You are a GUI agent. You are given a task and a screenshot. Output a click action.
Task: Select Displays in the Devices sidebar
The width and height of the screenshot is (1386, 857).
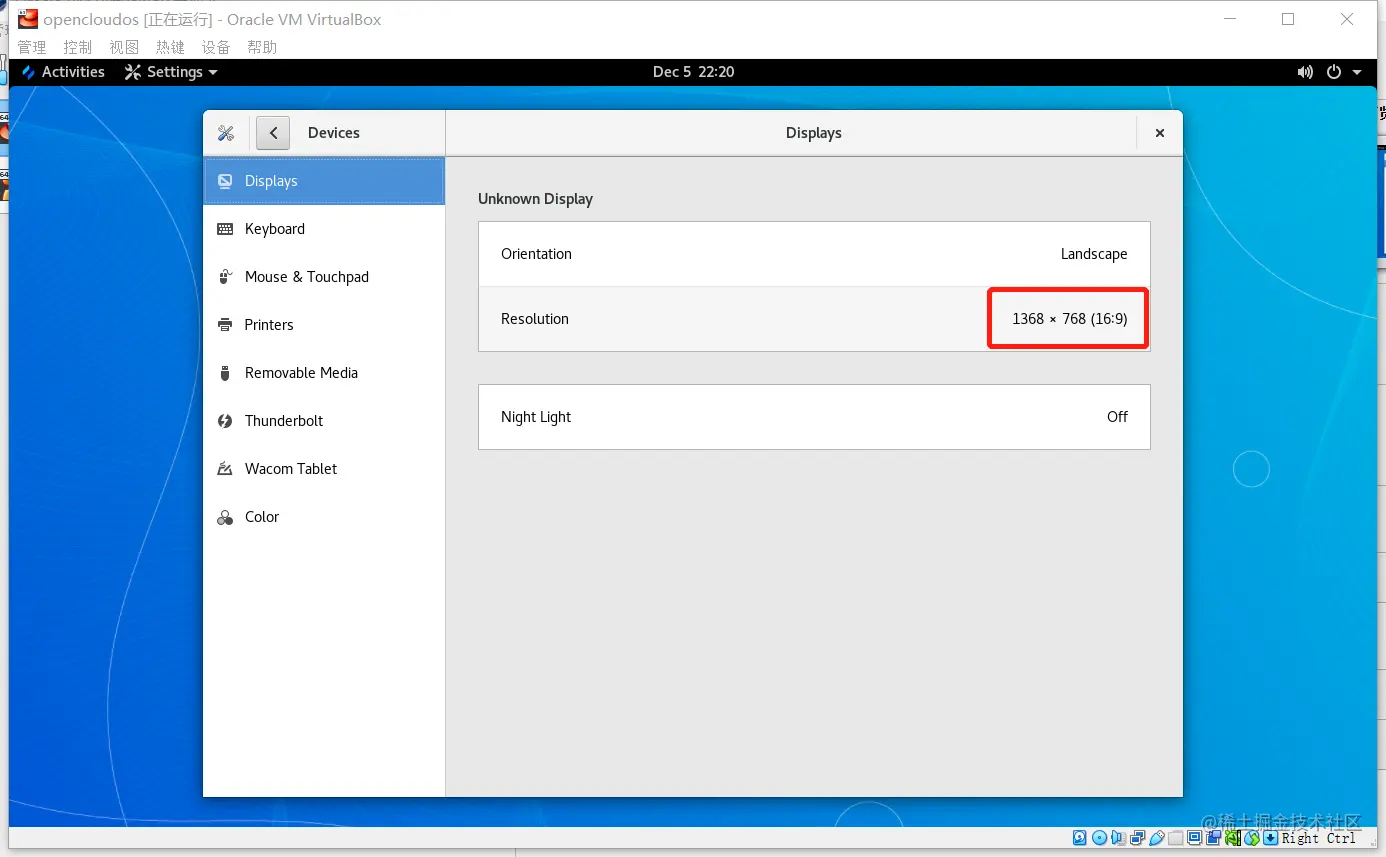[324, 181]
